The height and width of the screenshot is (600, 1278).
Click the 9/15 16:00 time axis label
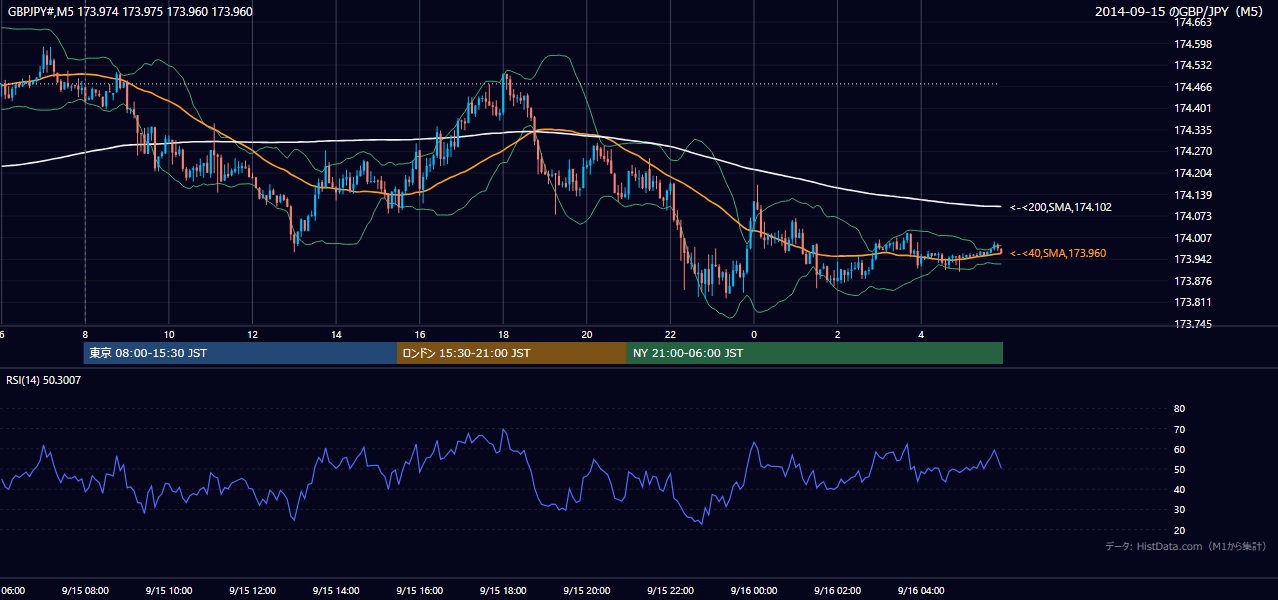pos(419,590)
